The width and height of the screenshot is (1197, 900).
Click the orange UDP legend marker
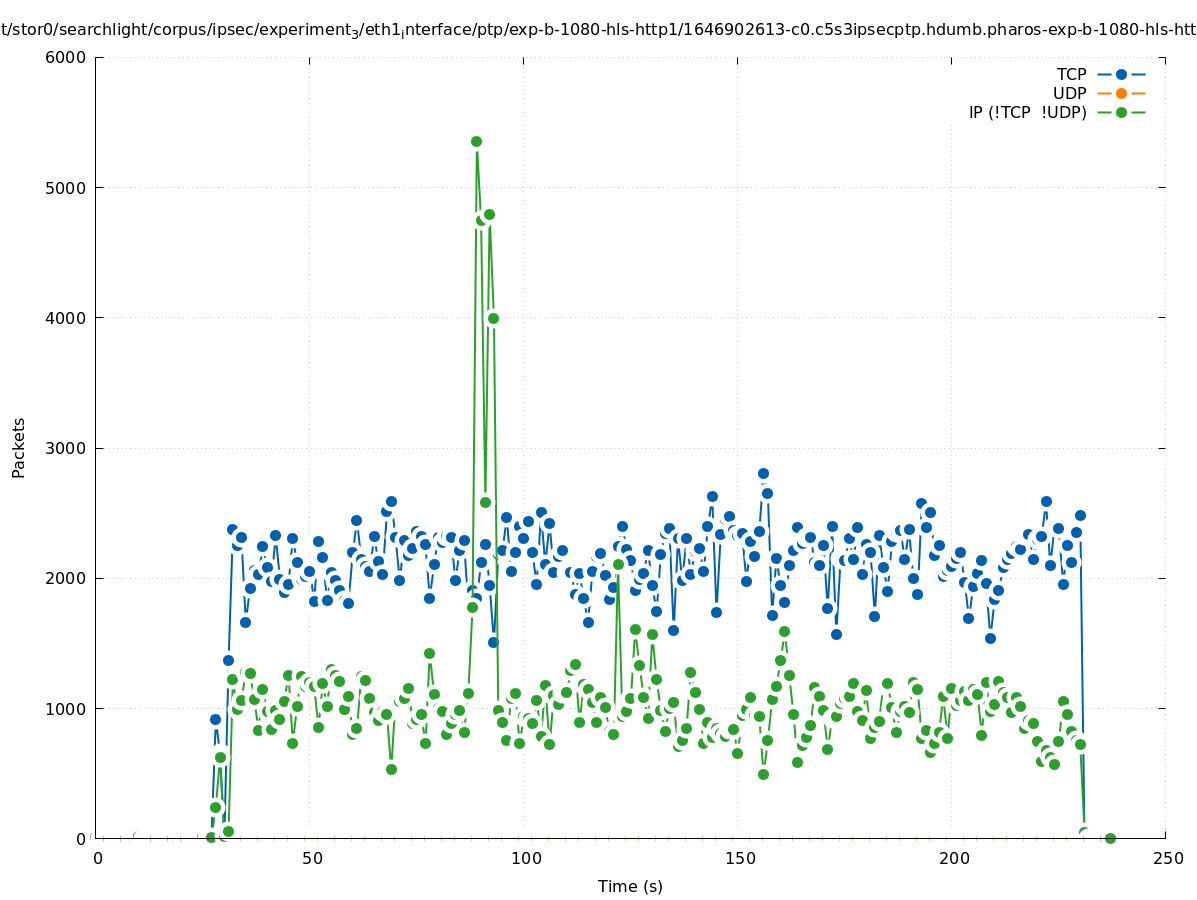(1121, 93)
